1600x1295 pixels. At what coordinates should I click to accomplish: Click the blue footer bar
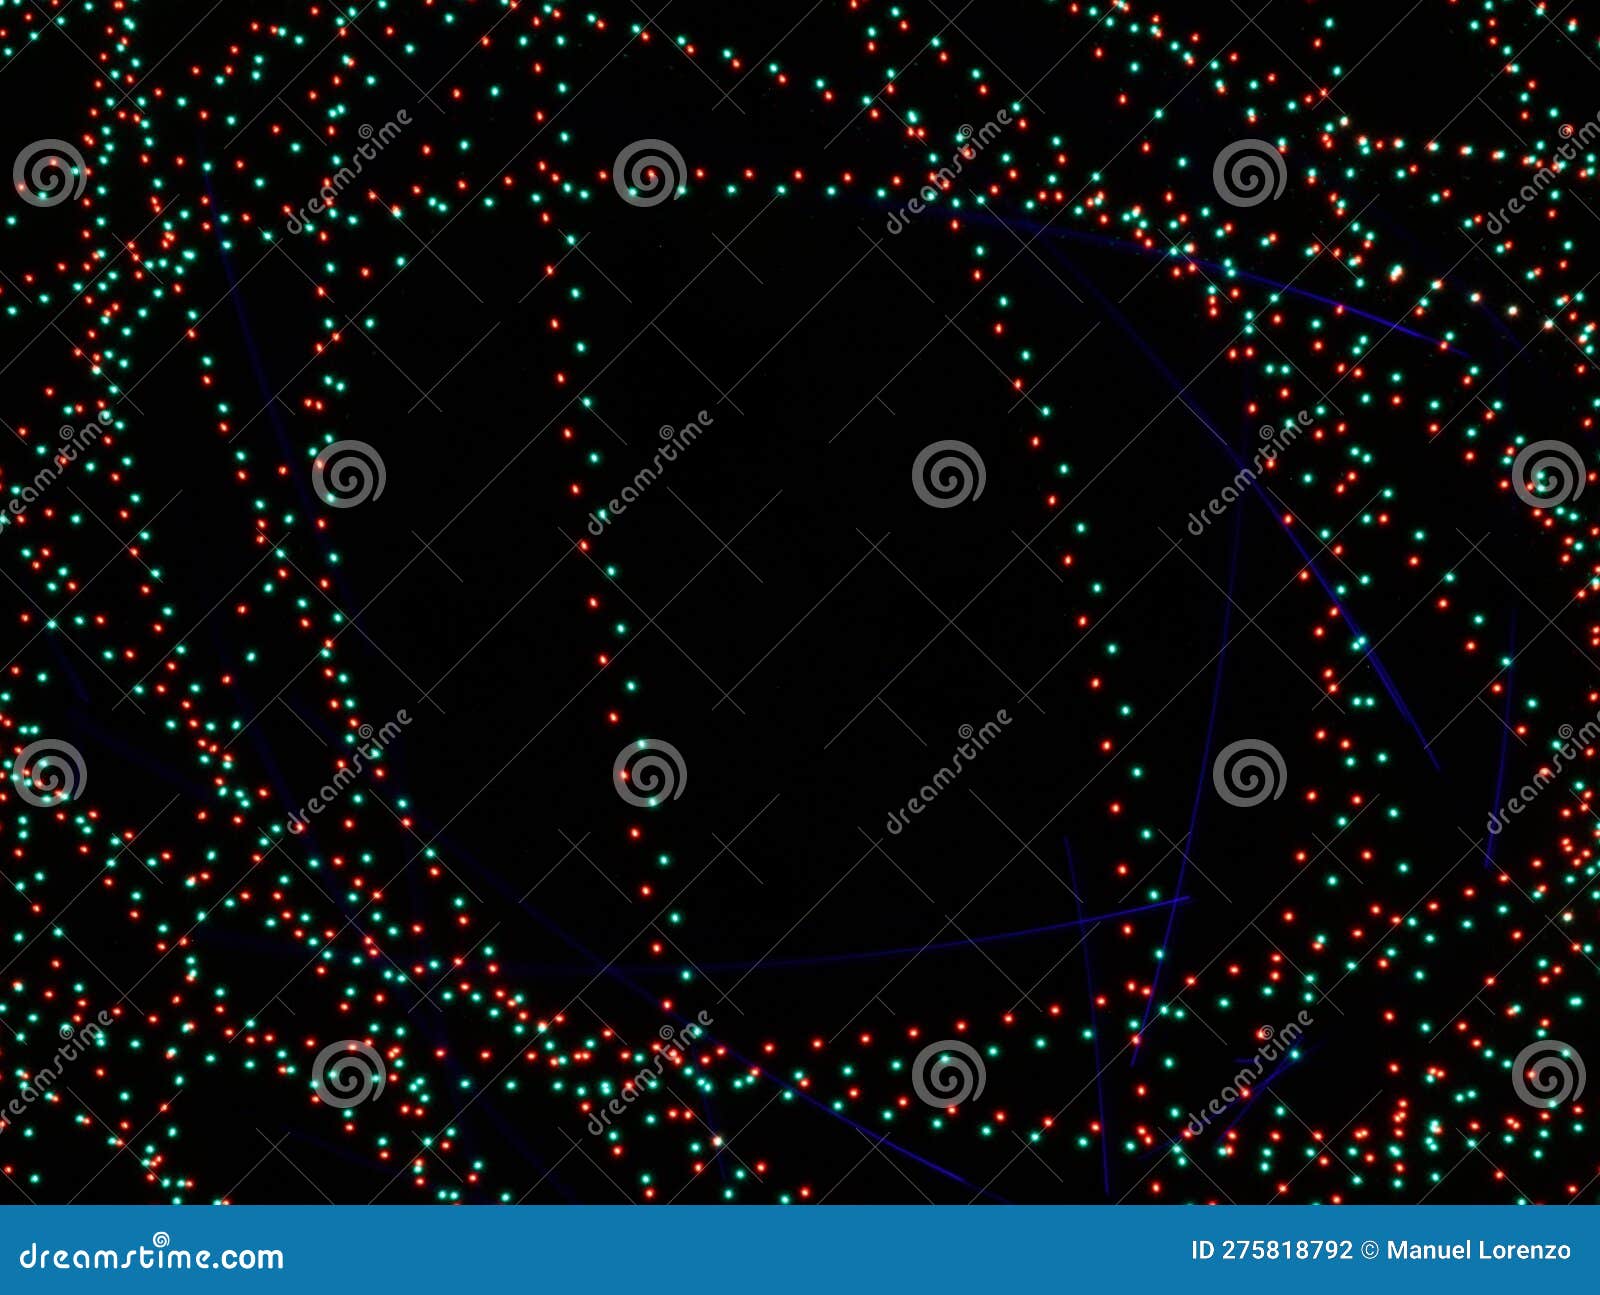700,1267
